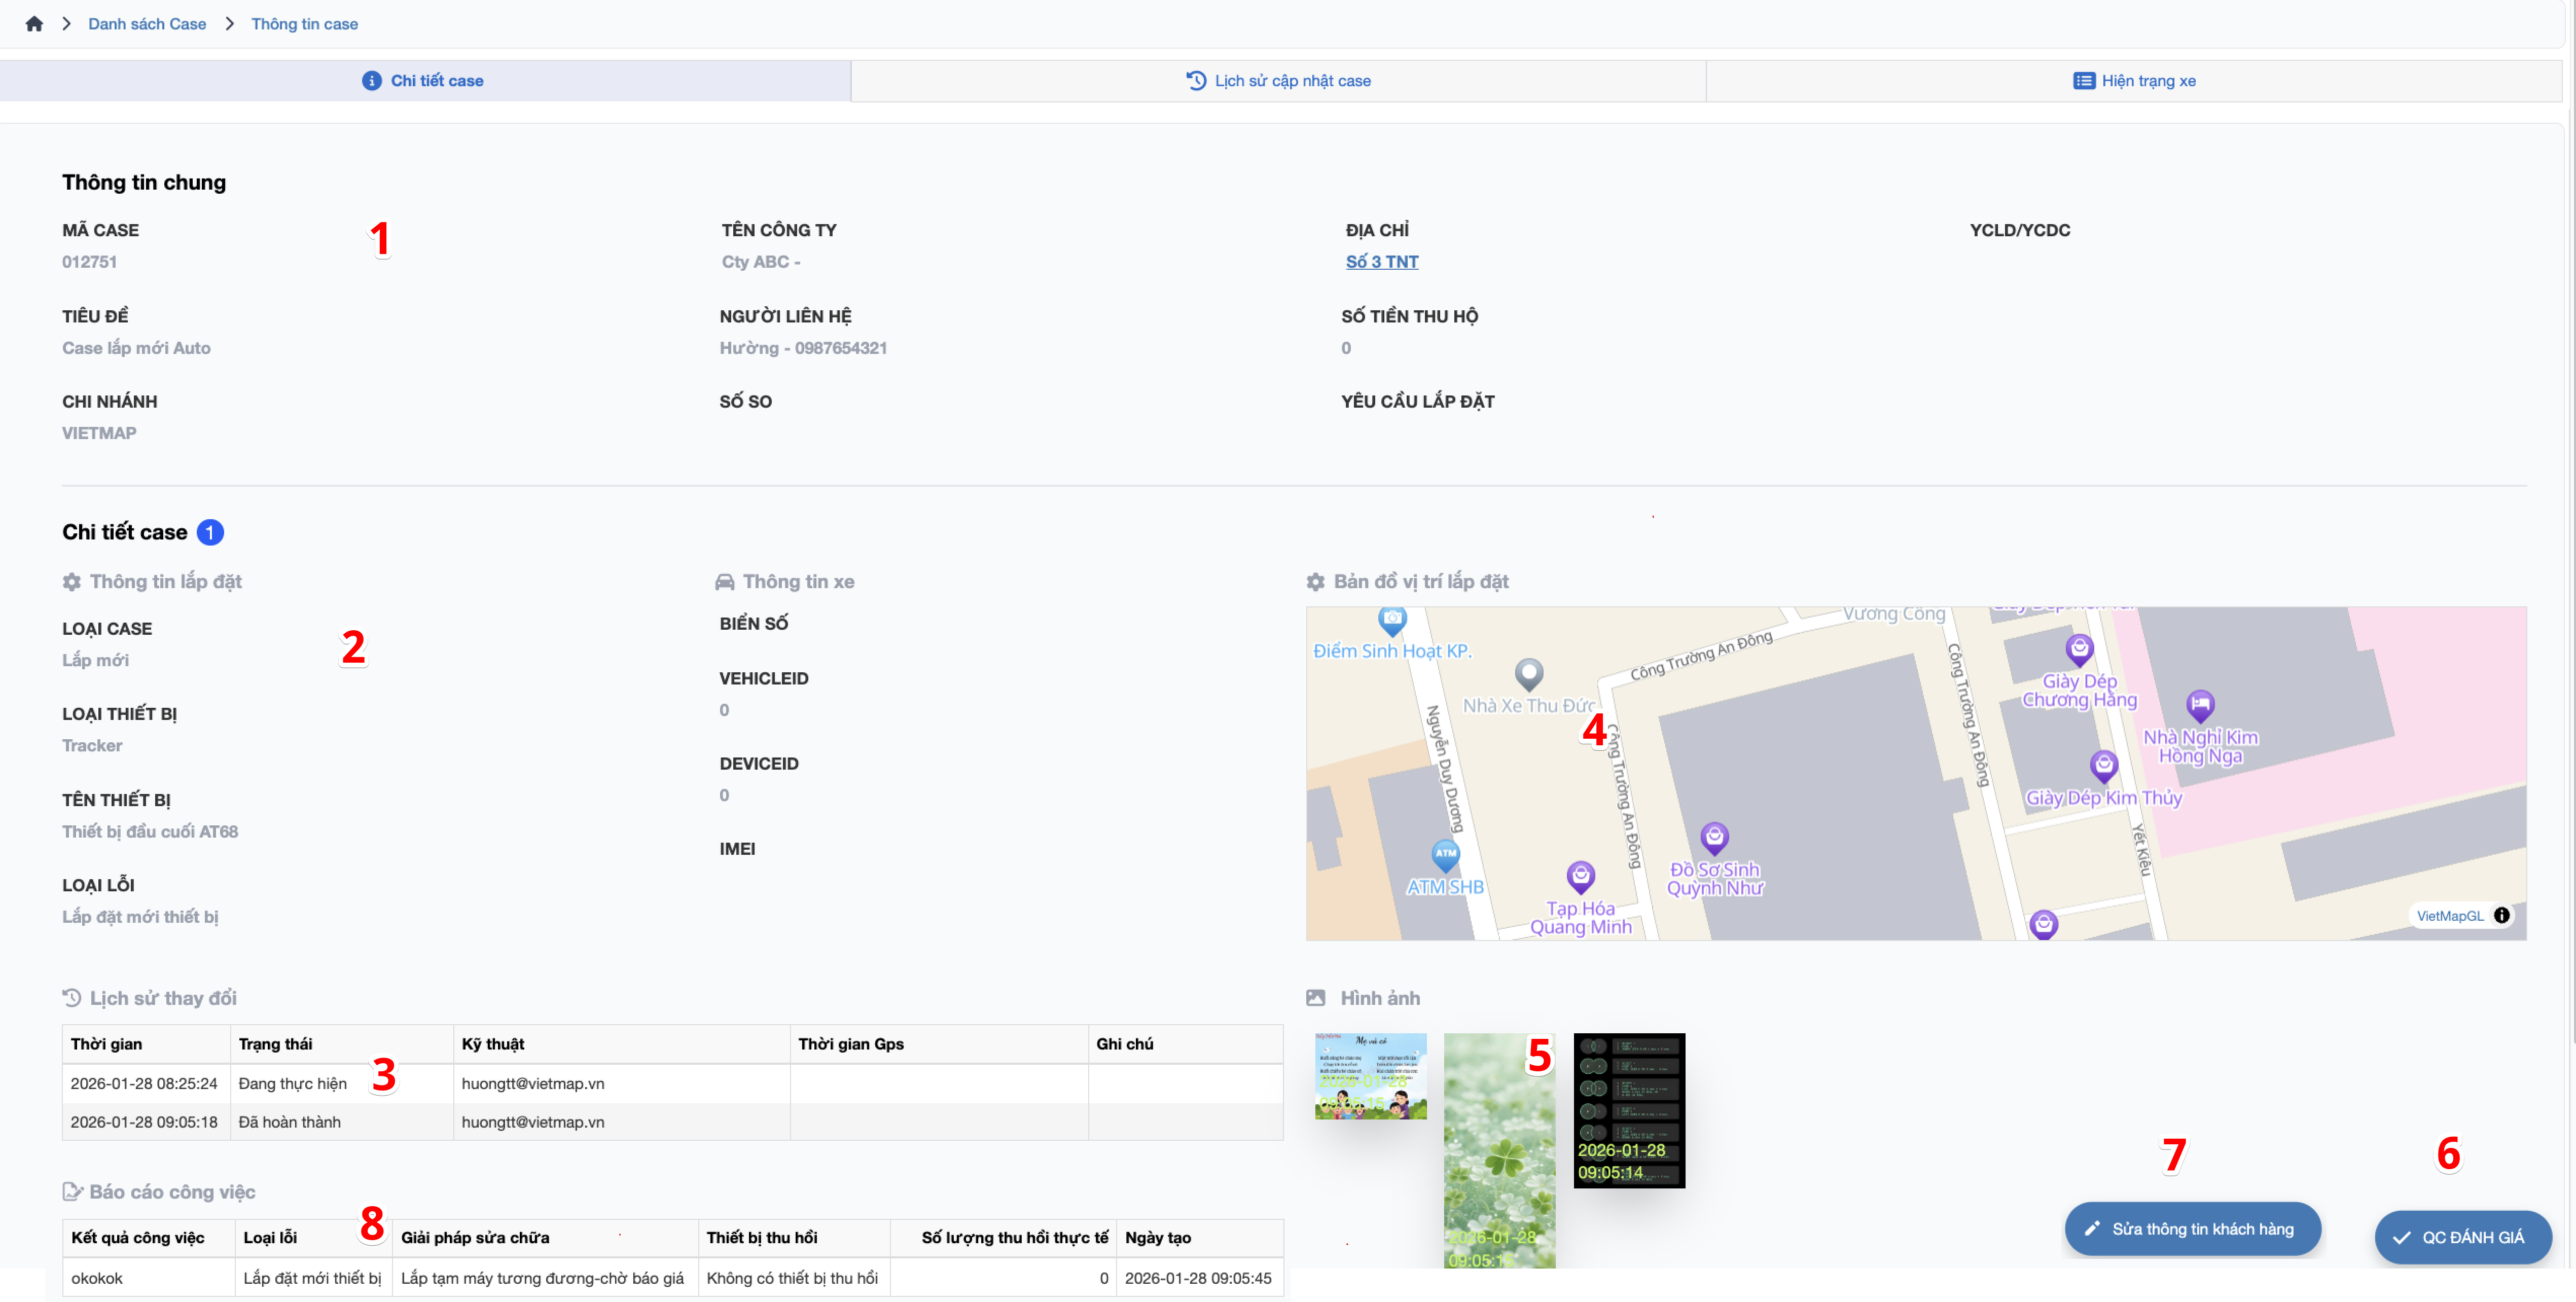Click the list icon in Hiện trạng xe tab
2576x1302 pixels.
click(x=2084, y=80)
